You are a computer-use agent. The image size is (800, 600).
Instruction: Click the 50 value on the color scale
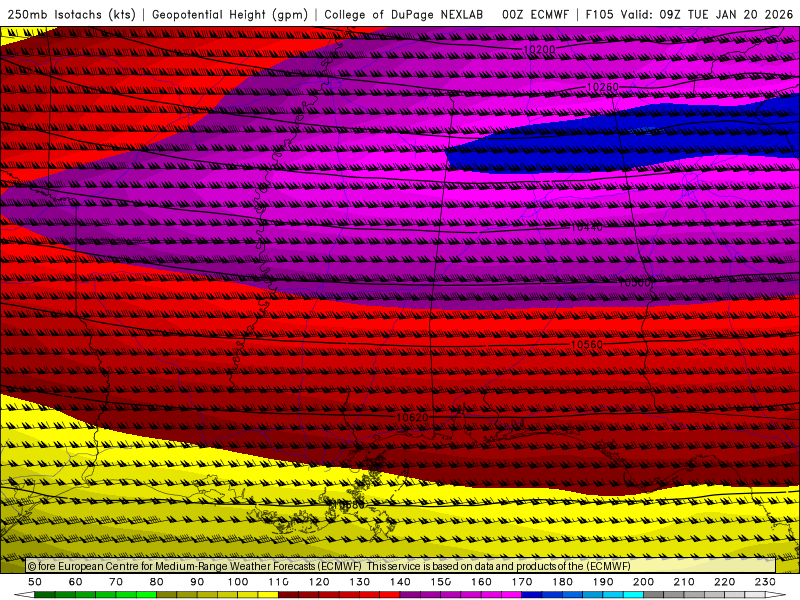tap(35, 582)
